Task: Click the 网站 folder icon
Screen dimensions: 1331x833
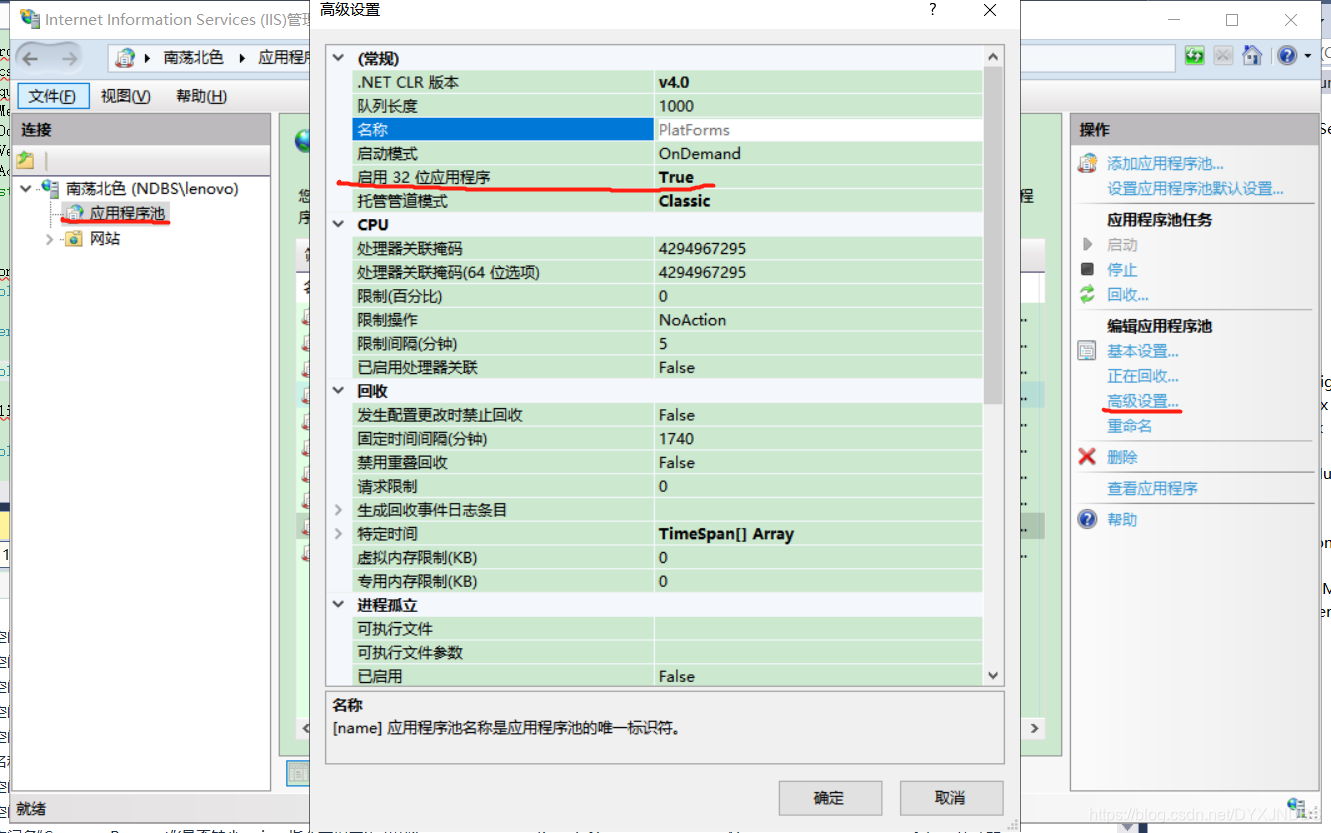Action: (x=75, y=238)
